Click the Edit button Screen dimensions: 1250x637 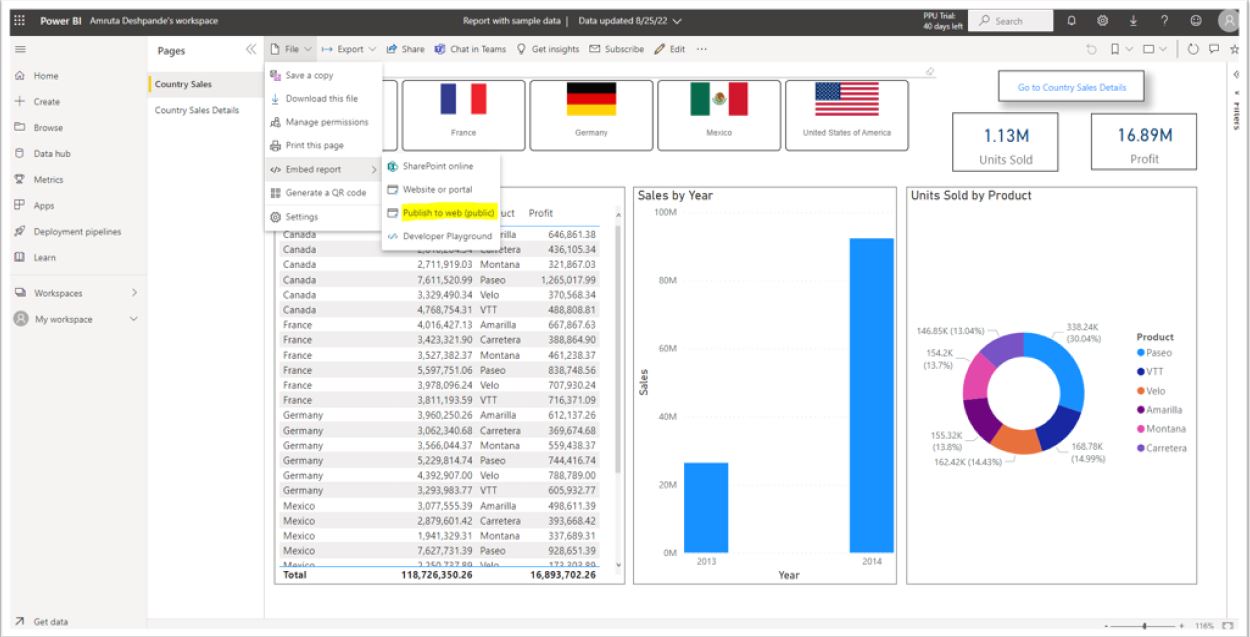pos(669,49)
